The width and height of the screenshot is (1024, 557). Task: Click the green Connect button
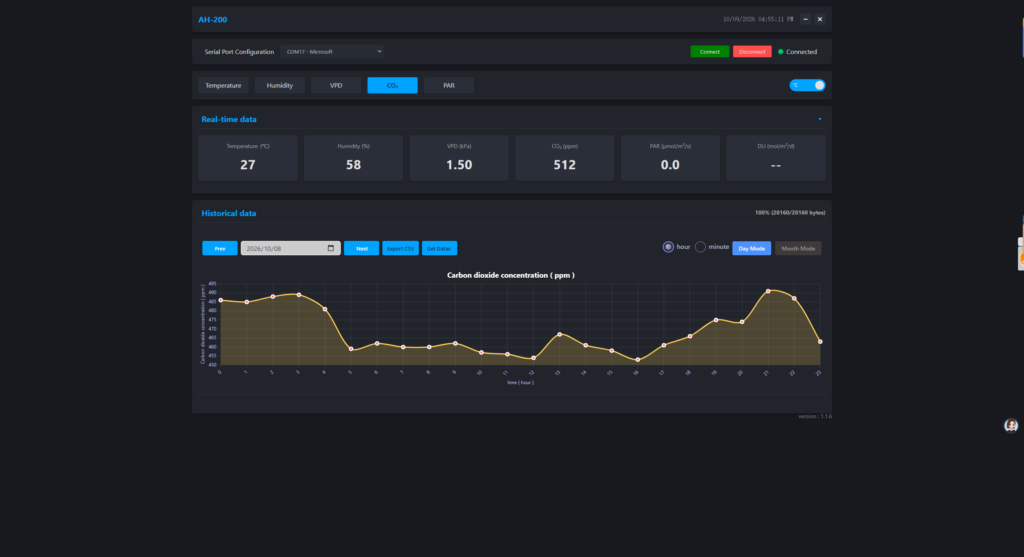pos(710,52)
